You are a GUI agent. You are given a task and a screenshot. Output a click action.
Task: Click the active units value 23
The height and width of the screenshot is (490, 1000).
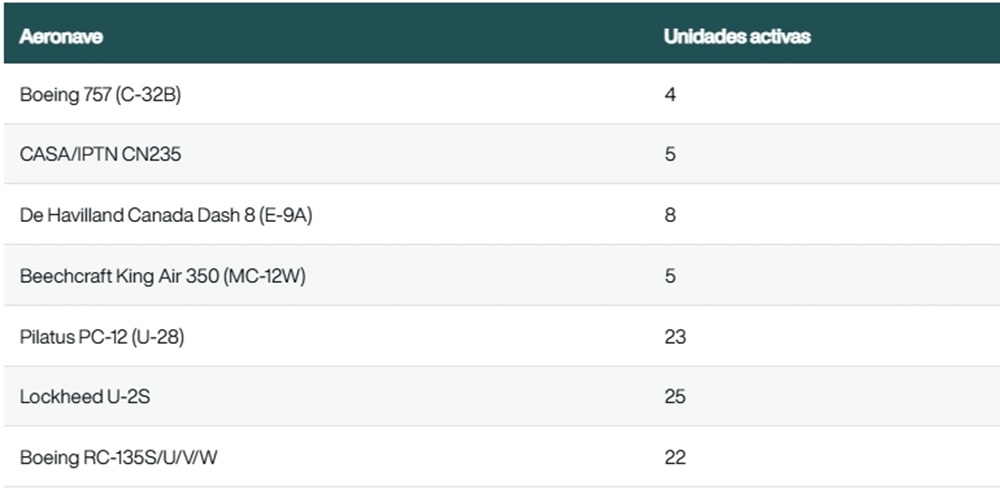click(x=675, y=337)
